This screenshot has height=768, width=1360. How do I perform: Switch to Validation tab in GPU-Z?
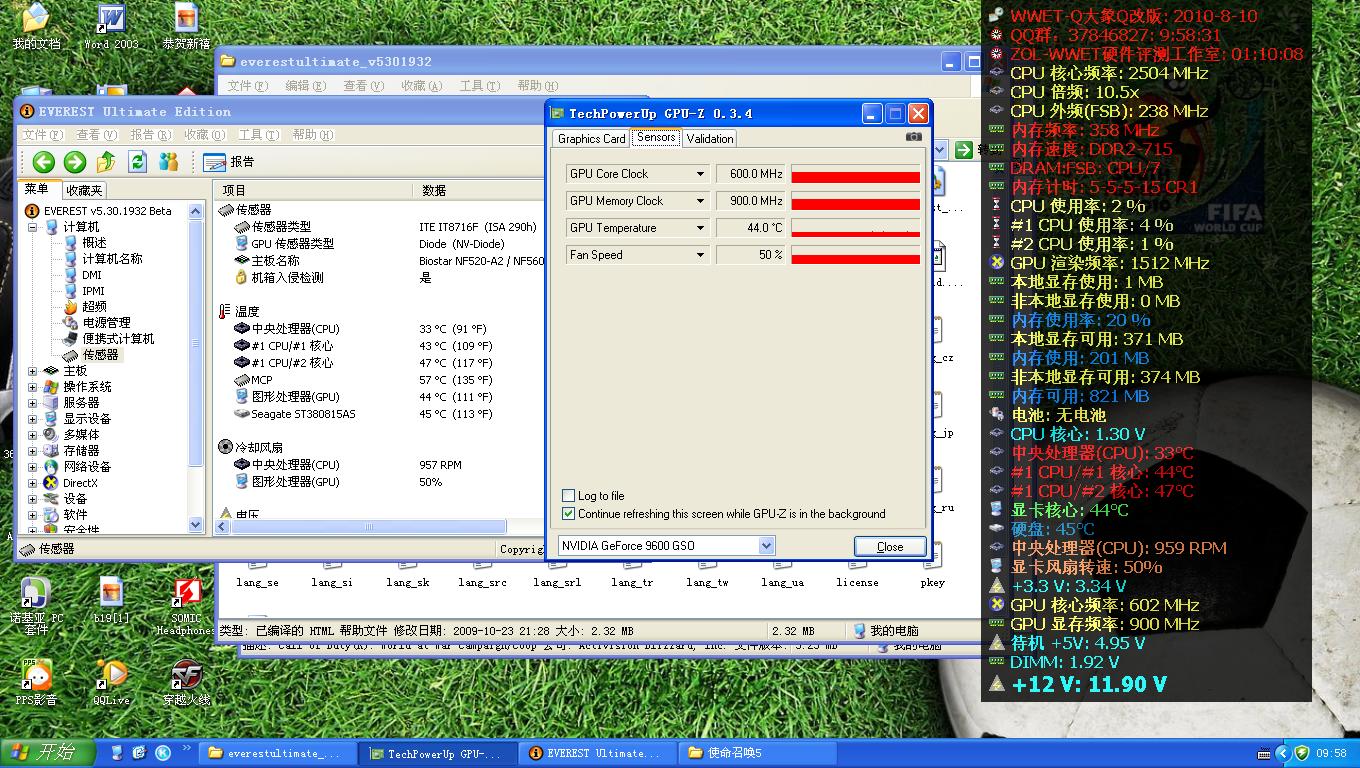coord(710,139)
